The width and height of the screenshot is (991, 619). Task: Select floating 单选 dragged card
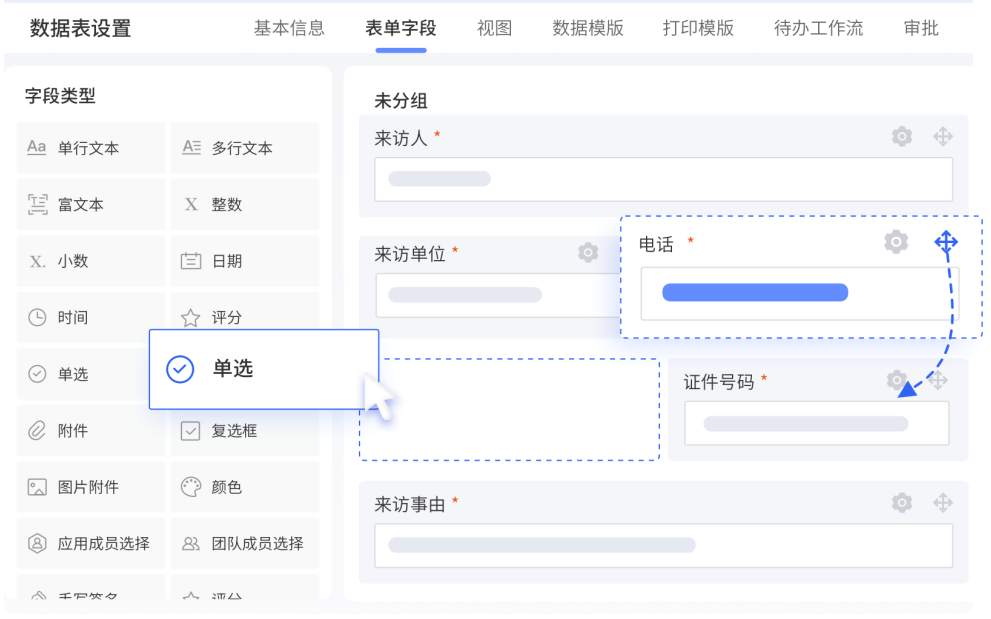264,369
